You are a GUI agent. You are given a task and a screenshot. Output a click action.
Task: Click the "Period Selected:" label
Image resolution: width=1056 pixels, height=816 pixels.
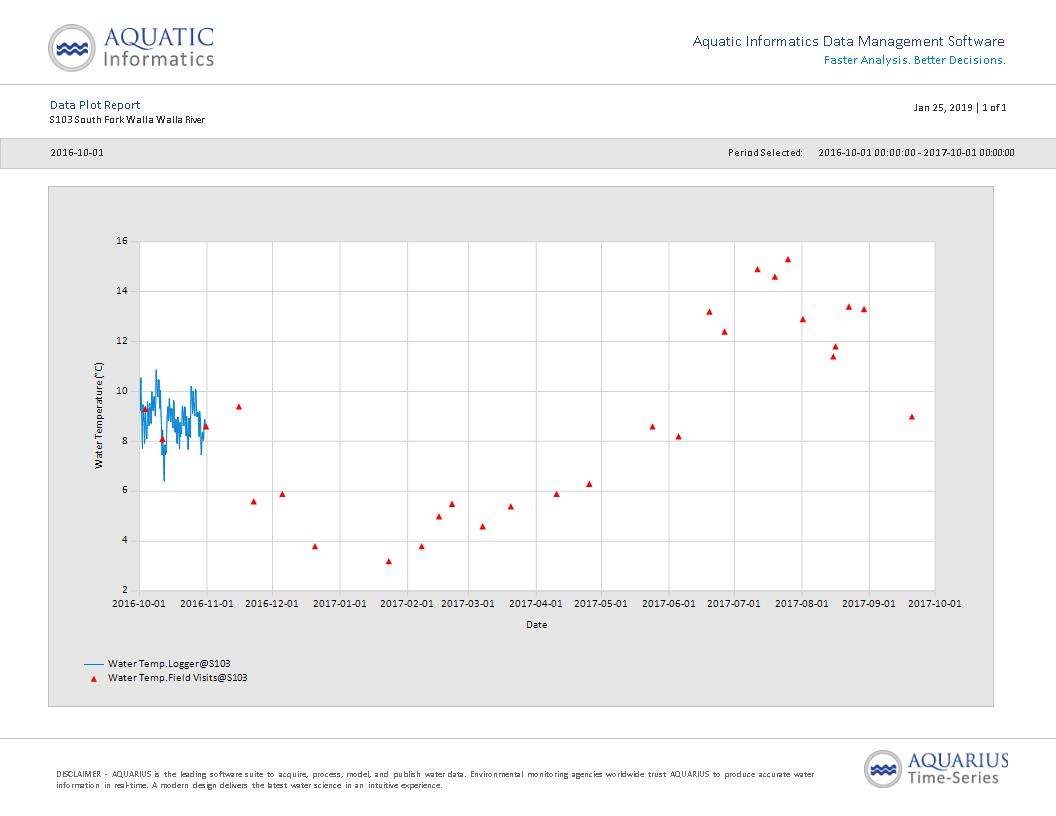click(765, 153)
